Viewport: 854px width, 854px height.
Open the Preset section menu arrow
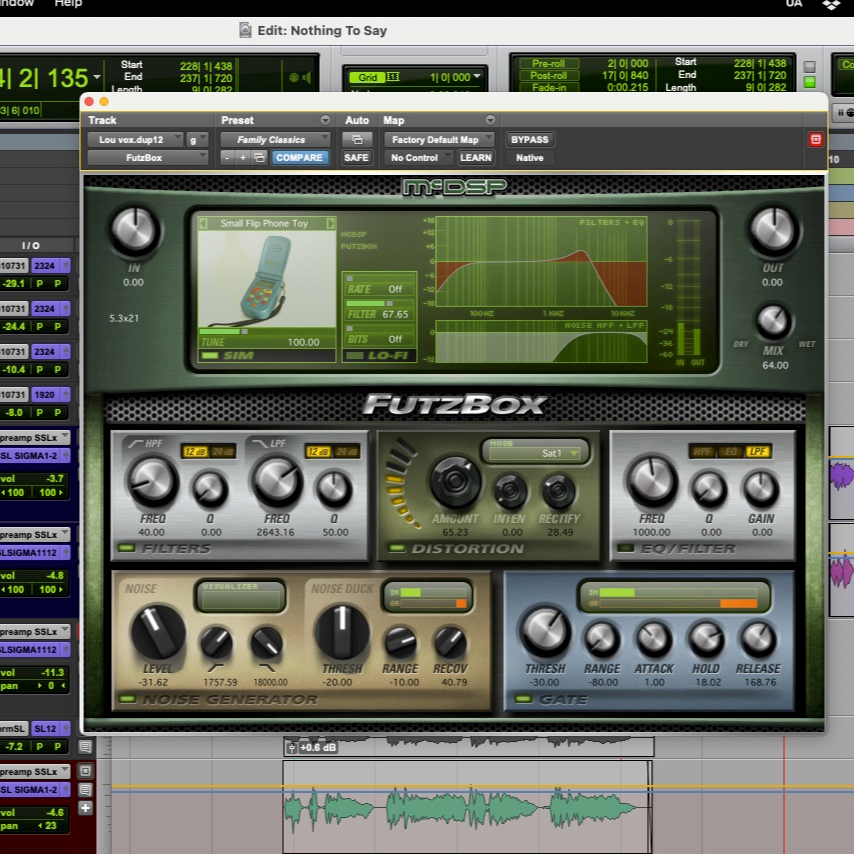pos(325,120)
